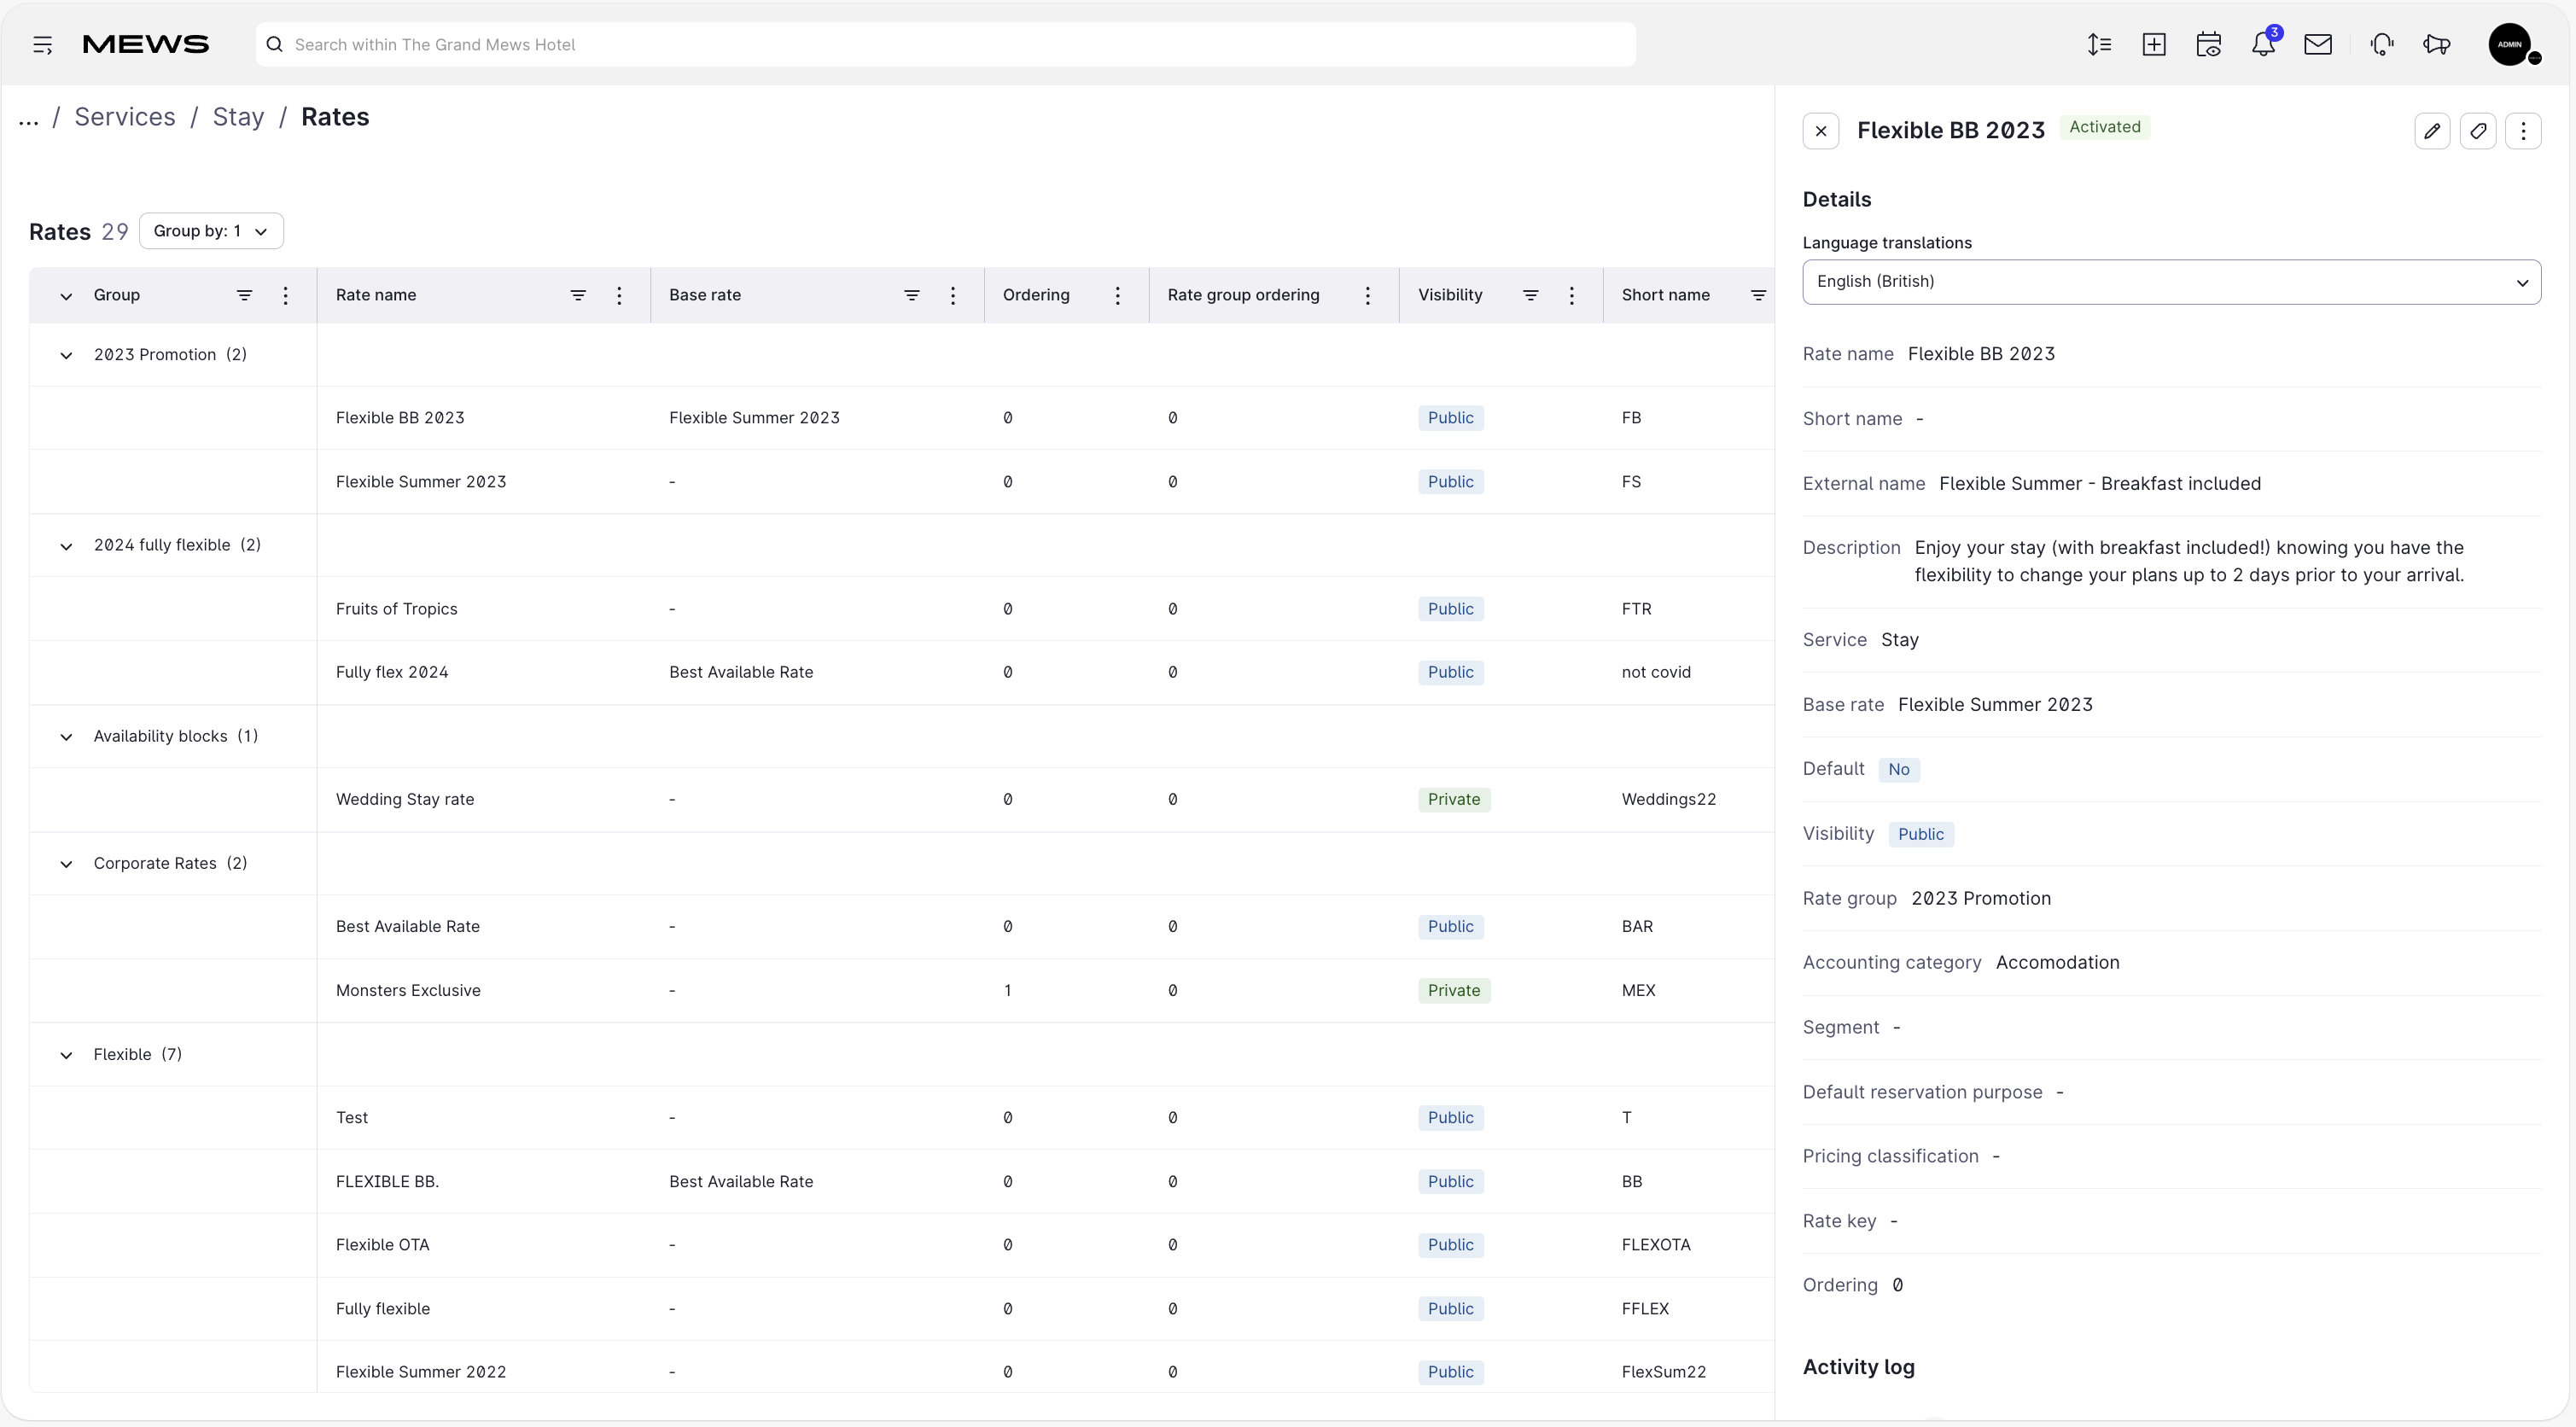Open the hamburger navigation menu

point(42,45)
